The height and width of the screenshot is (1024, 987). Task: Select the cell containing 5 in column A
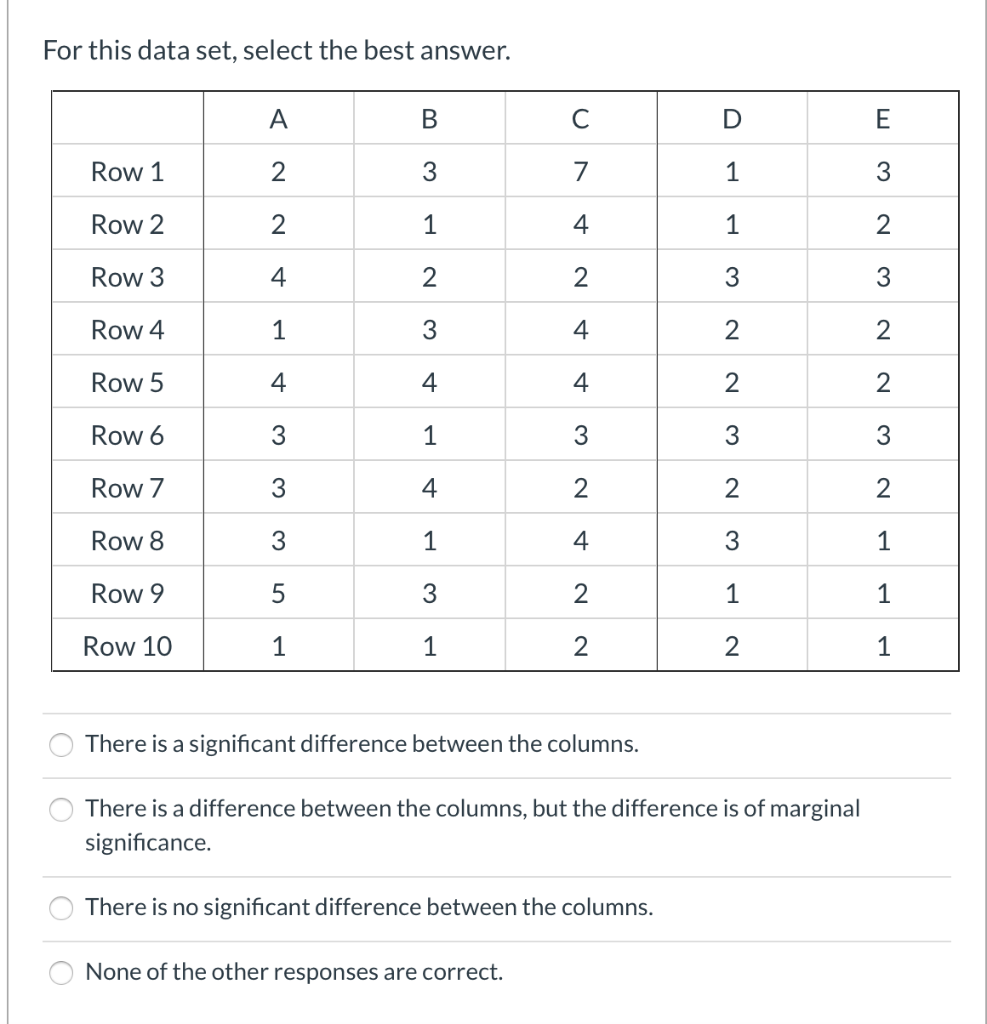(278, 593)
